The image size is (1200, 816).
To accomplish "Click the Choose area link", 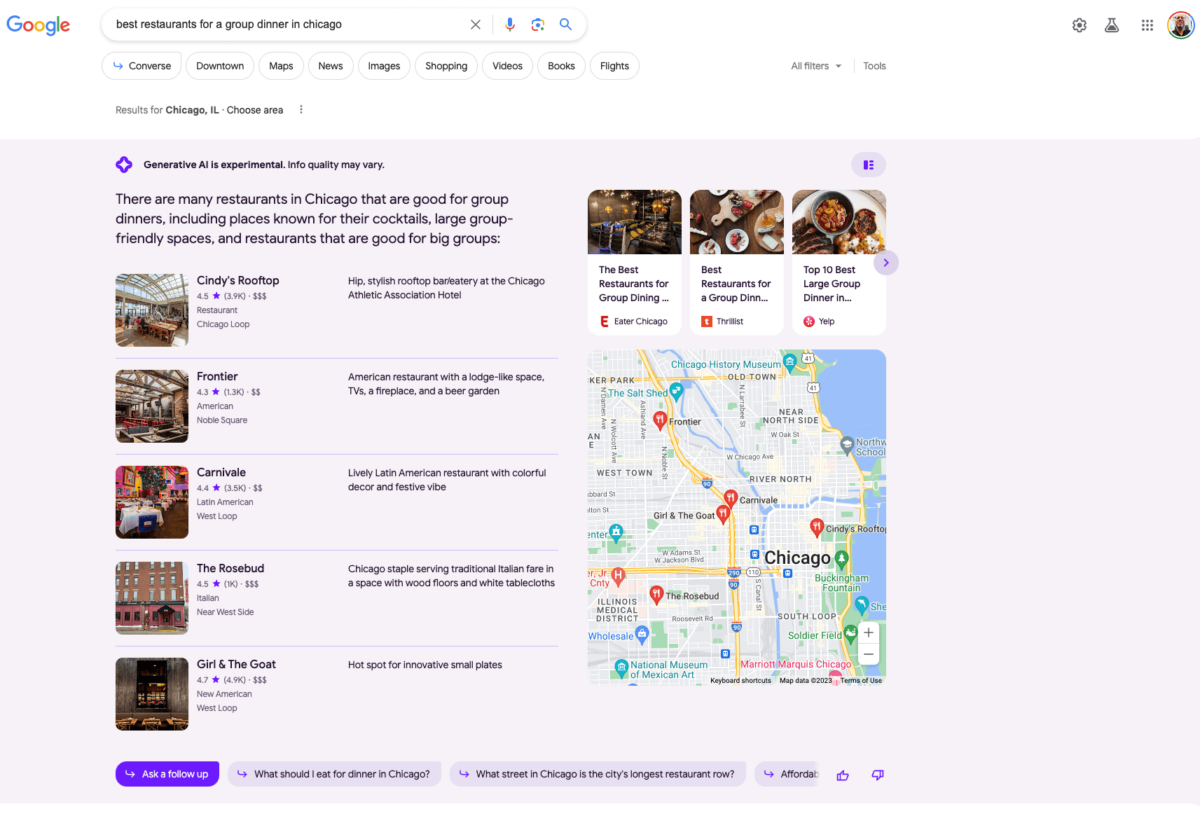I will tap(255, 110).
